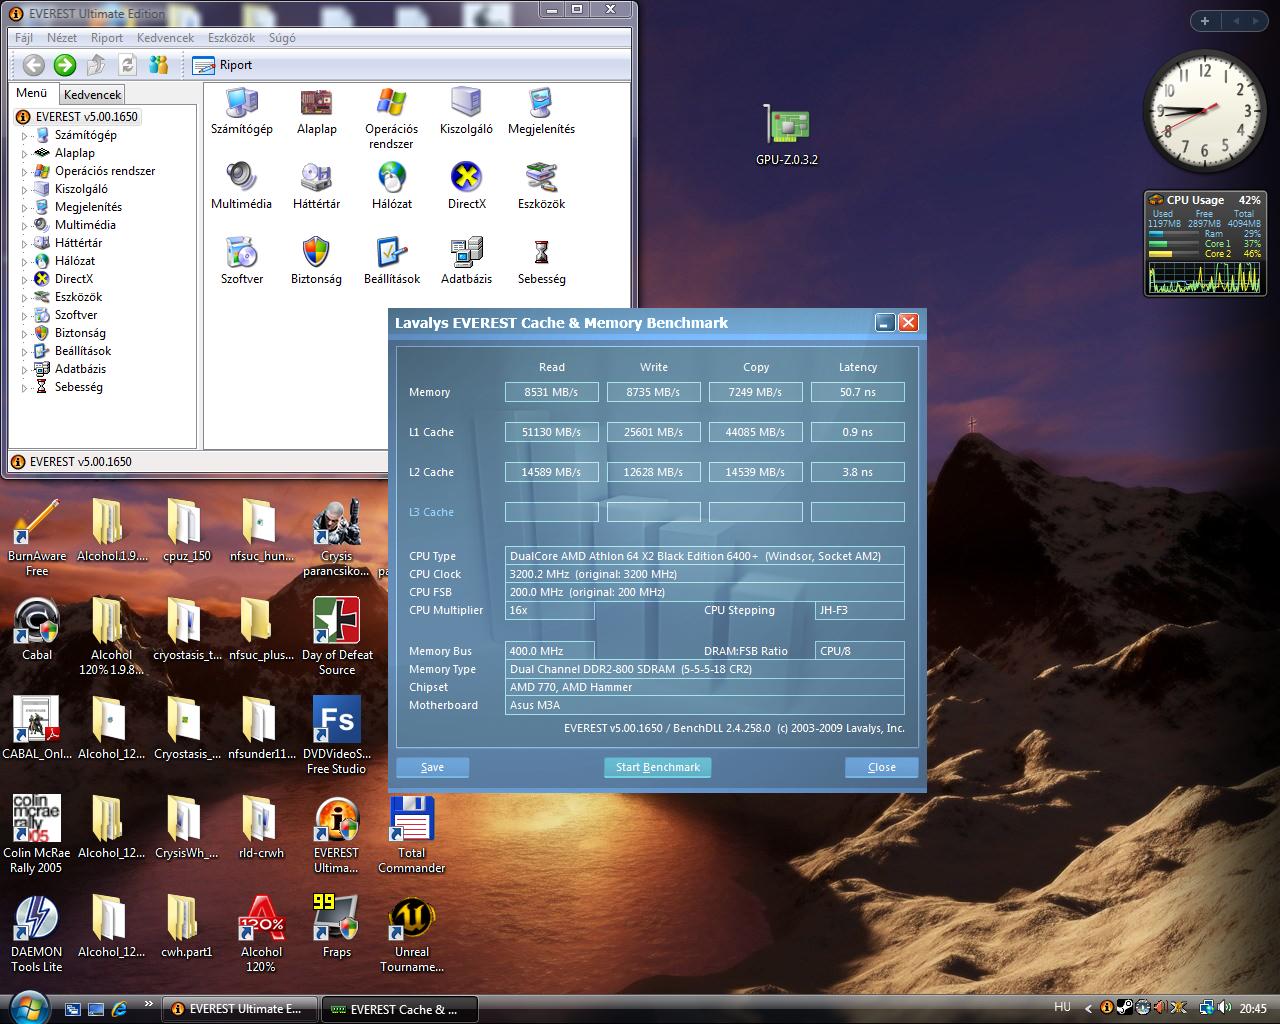1280x1024 pixels.
Task: Select the DAEMON Tools Lite desktop shortcut
Action: point(37,933)
